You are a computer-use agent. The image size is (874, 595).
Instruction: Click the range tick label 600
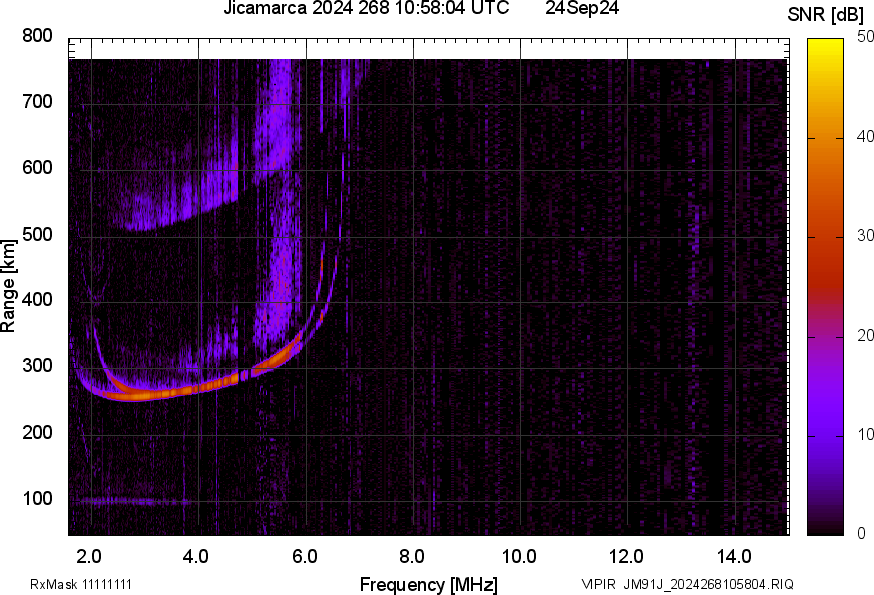(x=37, y=168)
